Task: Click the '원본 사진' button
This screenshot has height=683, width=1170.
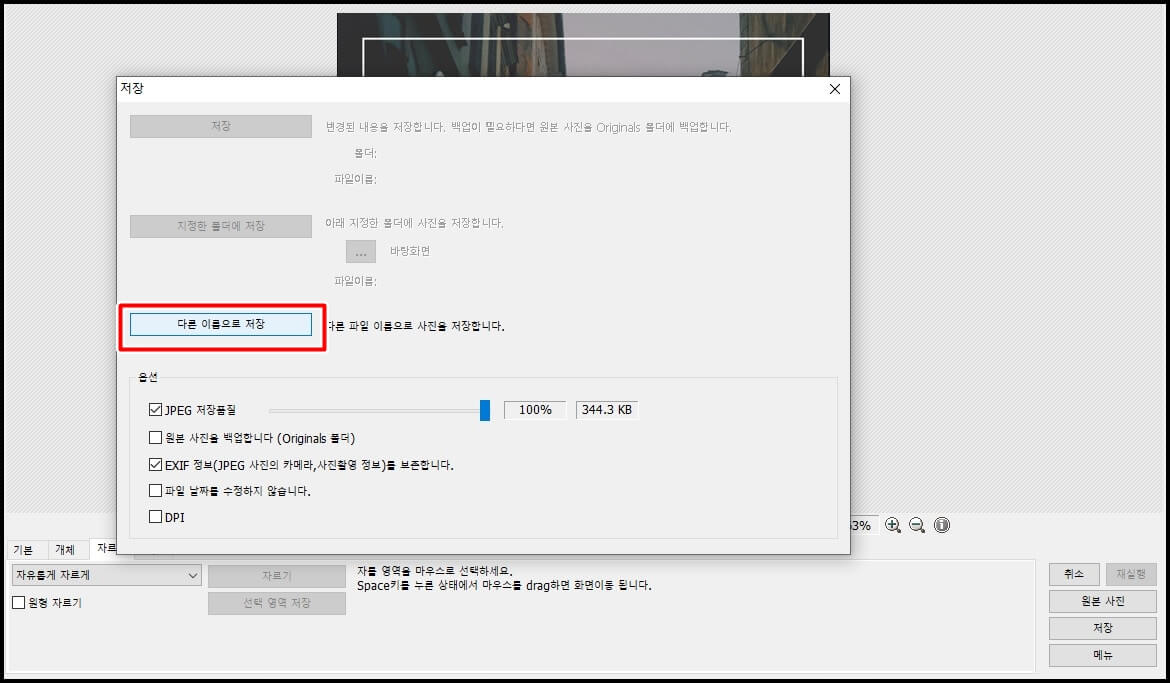Action: point(1103,601)
